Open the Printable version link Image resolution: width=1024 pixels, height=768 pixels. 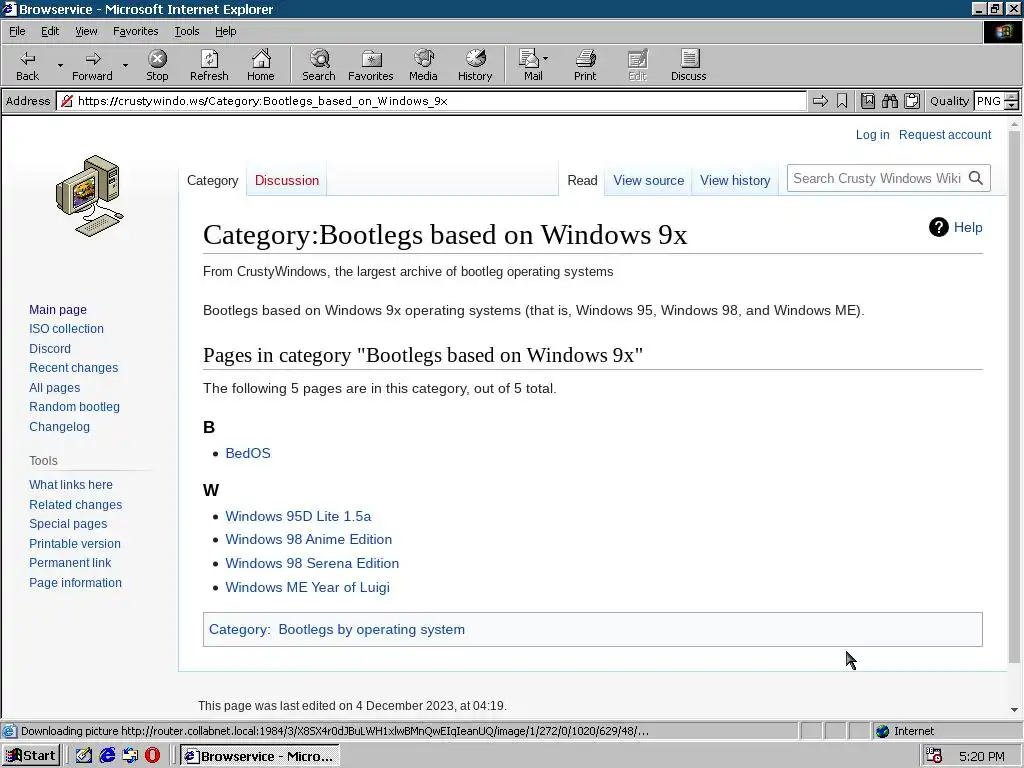coord(74,543)
